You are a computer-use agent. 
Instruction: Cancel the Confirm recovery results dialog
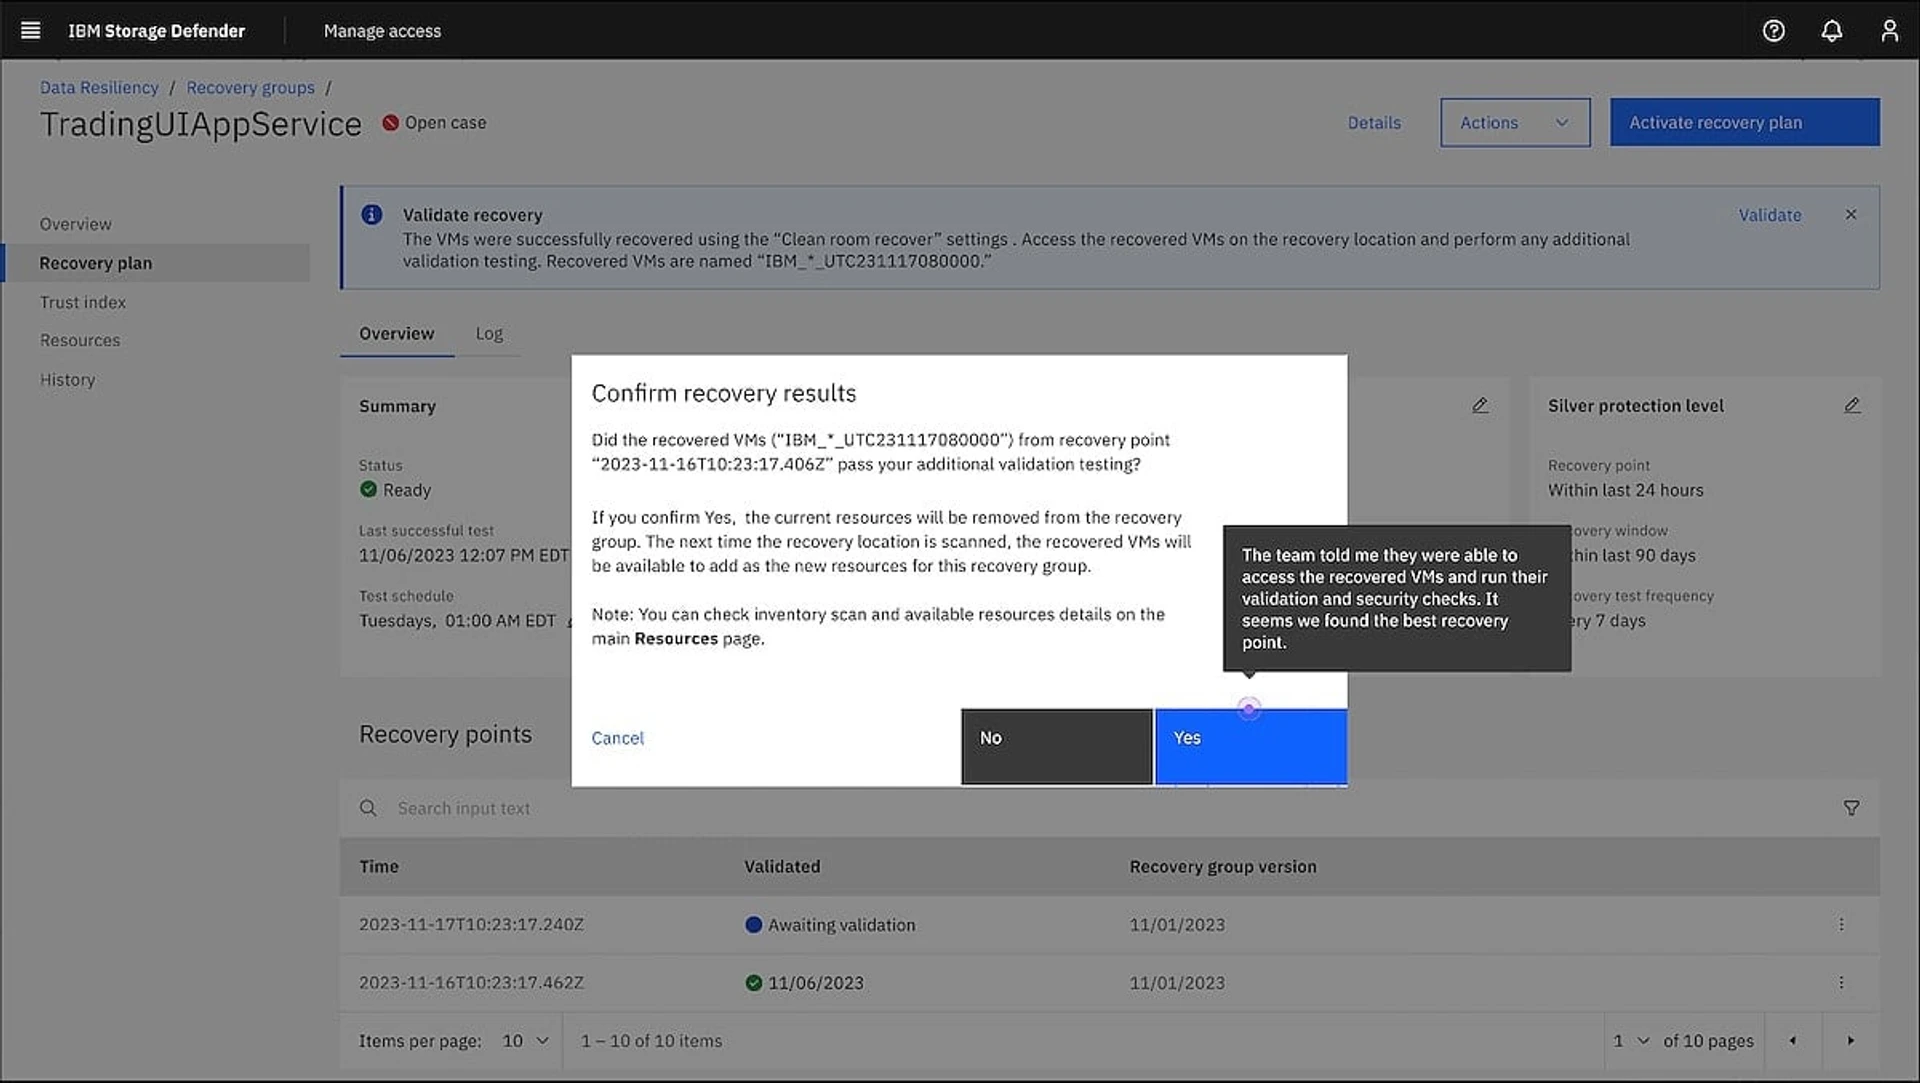point(617,738)
